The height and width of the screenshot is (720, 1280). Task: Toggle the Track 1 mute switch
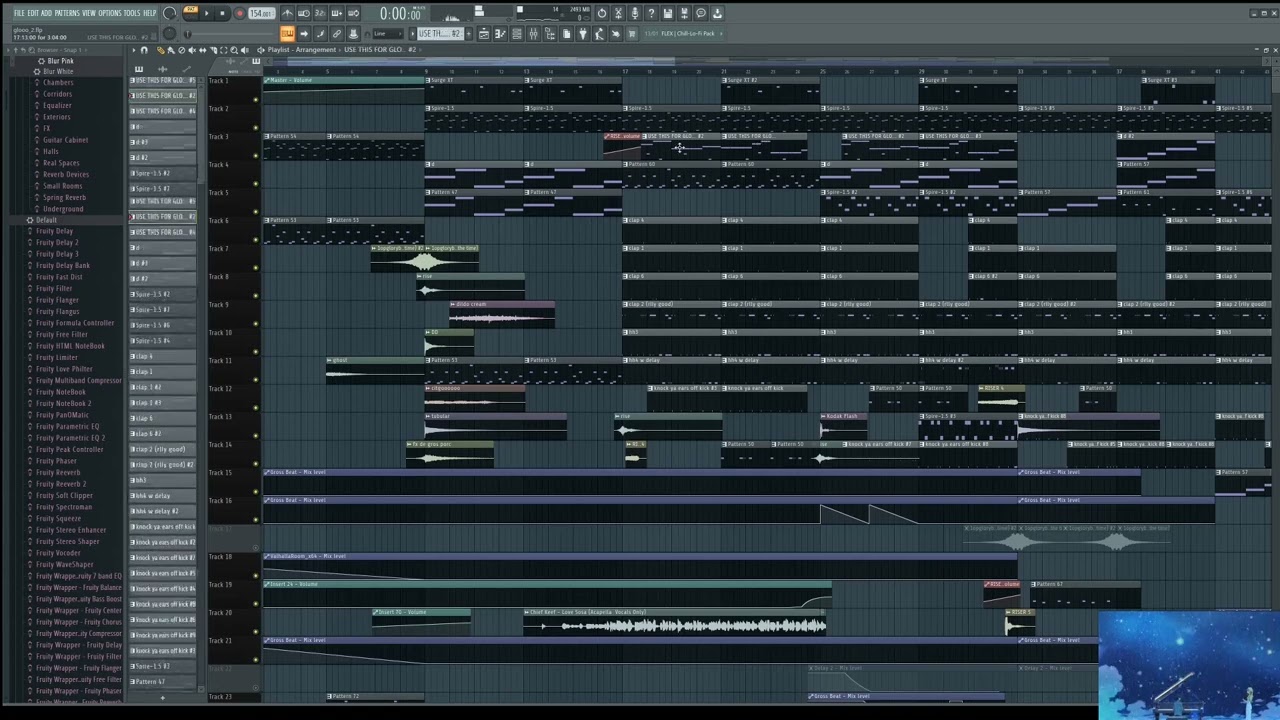255,99
